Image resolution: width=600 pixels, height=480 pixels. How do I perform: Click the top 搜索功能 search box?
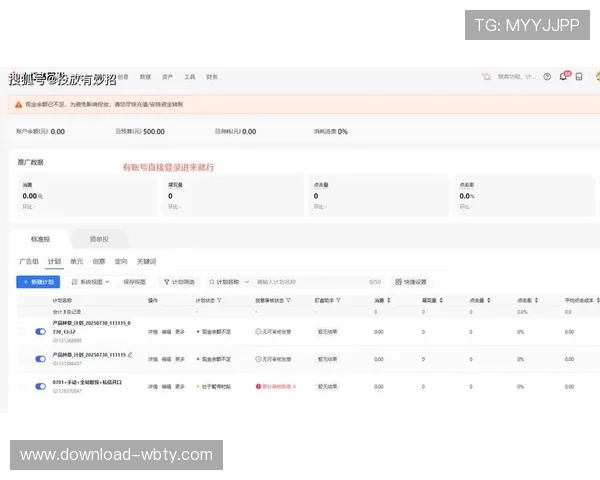pyautogui.click(x=516, y=77)
